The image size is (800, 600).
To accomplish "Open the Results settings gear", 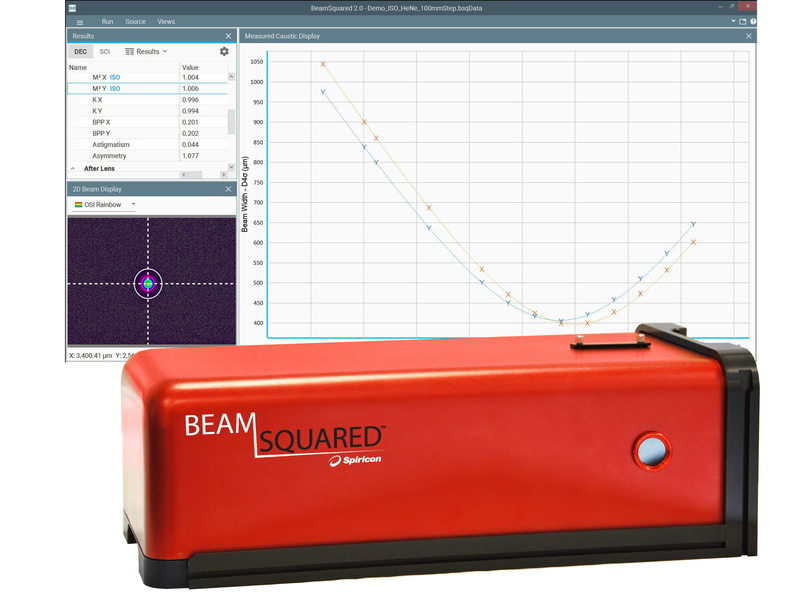I will point(224,52).
